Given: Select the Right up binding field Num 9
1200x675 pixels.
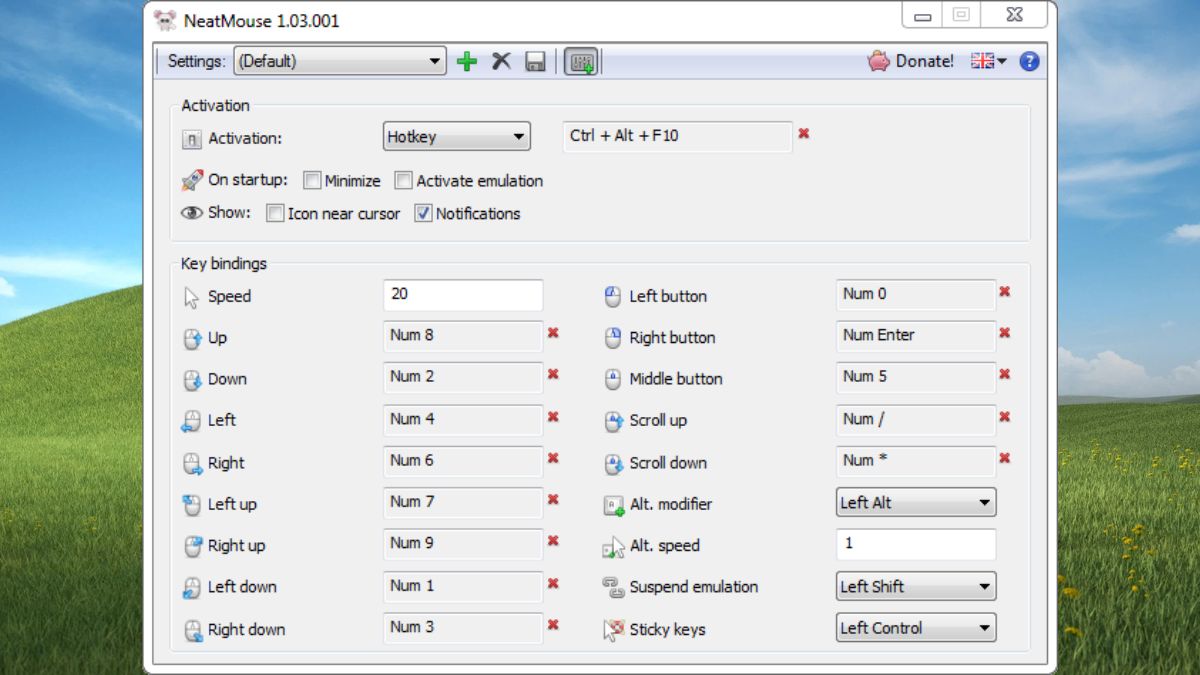Looking at the screenshot, I should (x=463, y=544).
